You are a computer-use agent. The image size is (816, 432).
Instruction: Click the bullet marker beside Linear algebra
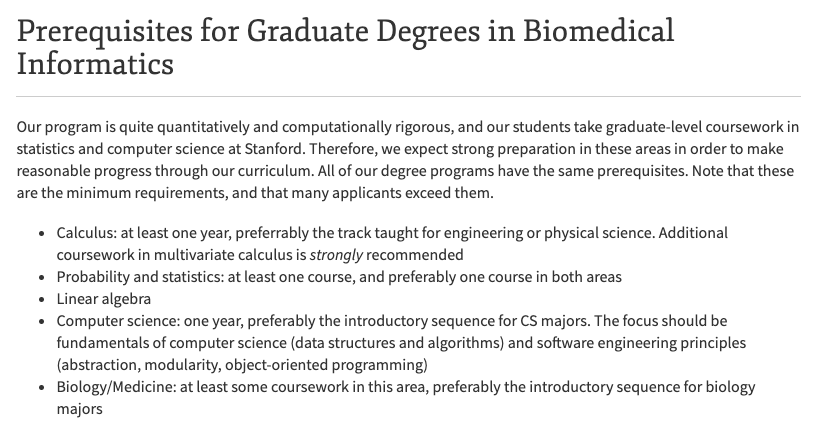click(40, 299)
